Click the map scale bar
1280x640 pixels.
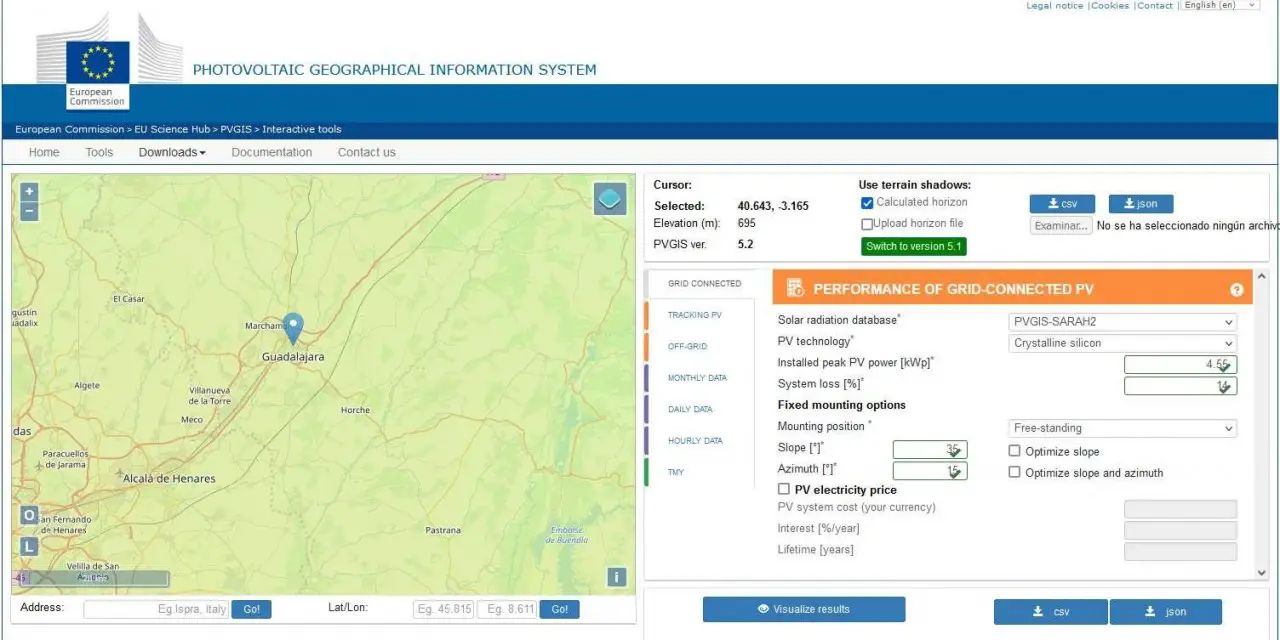click(95, 579)
